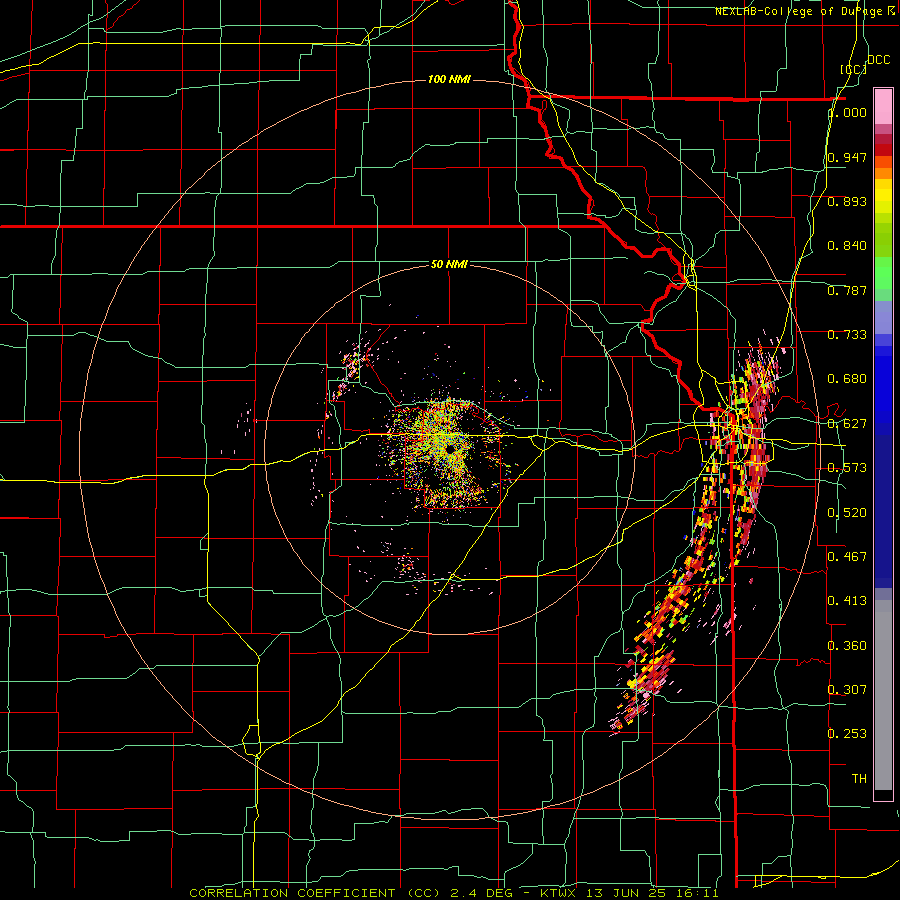Click the TH threshold label
The image size is (900, 900).
point(859,779)
